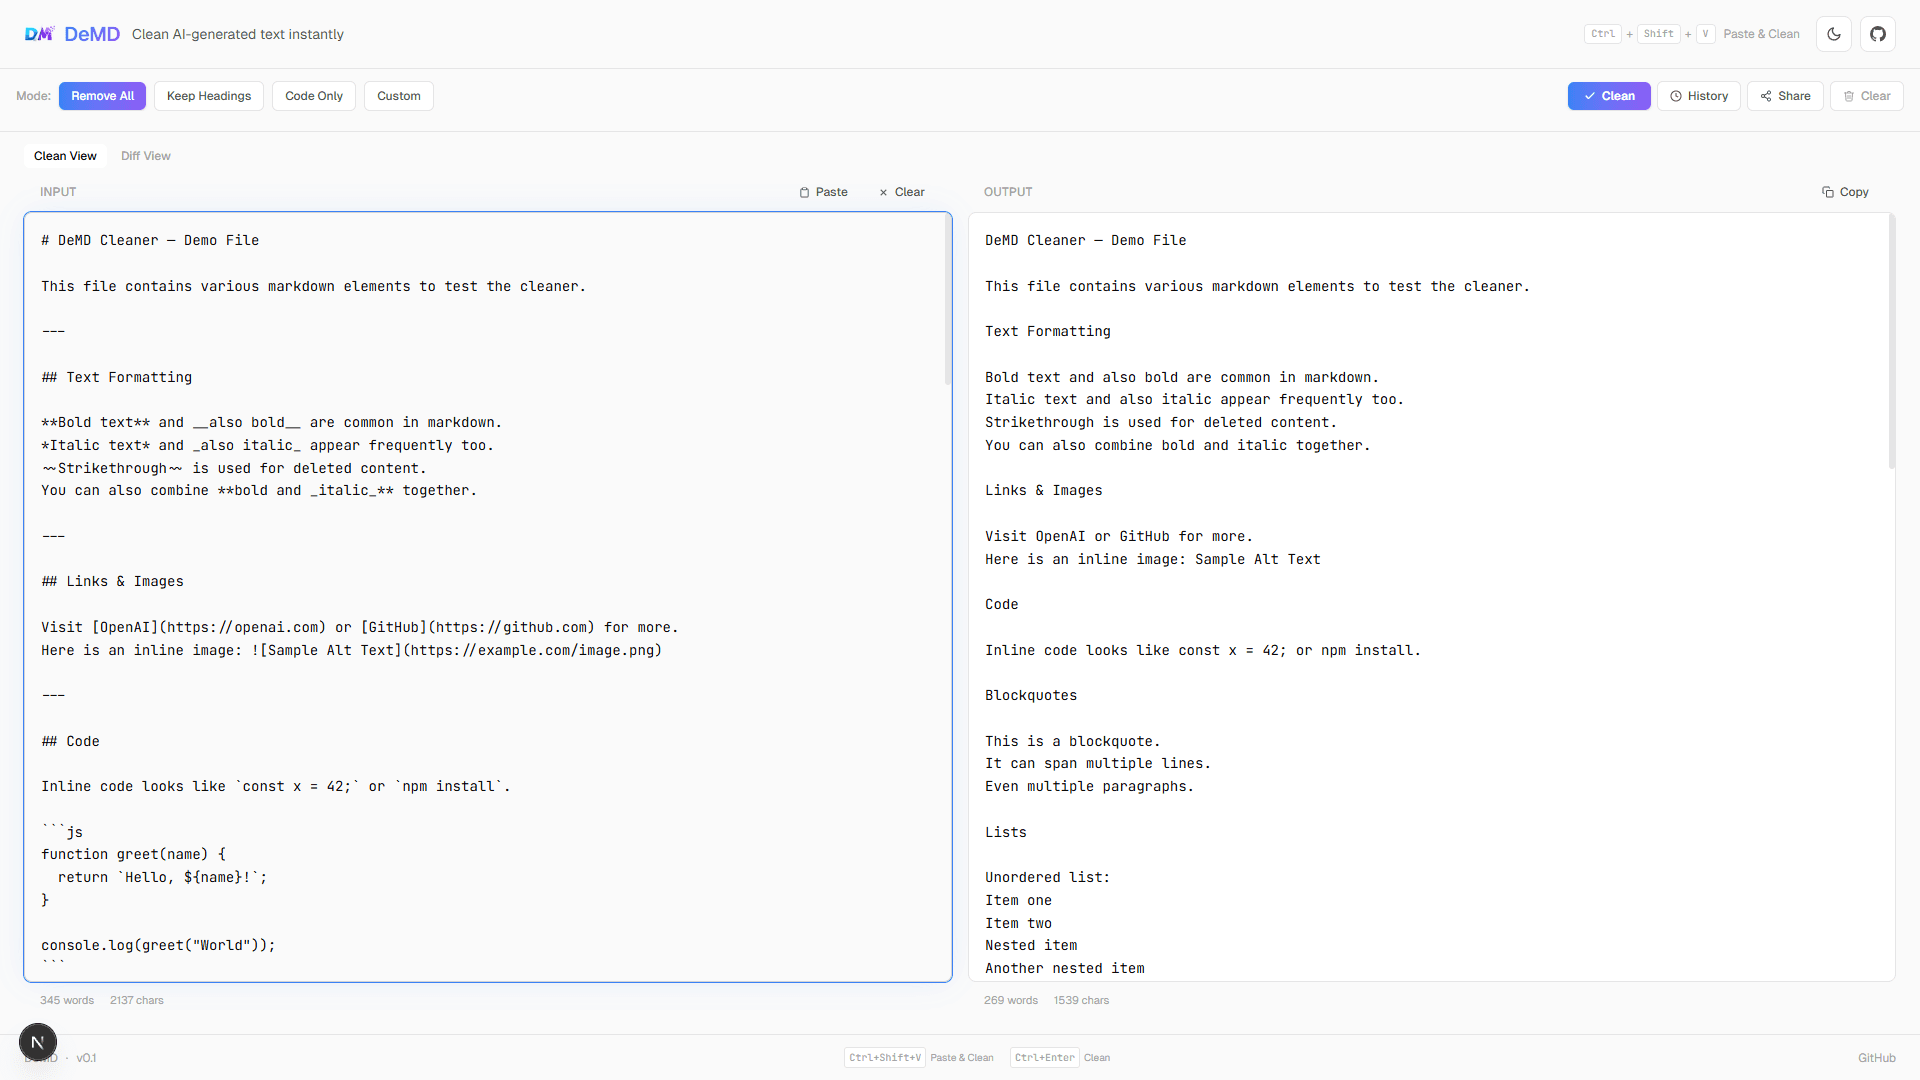Clear the input panel text
1920x1080 pixels.
tap(902, 192)
